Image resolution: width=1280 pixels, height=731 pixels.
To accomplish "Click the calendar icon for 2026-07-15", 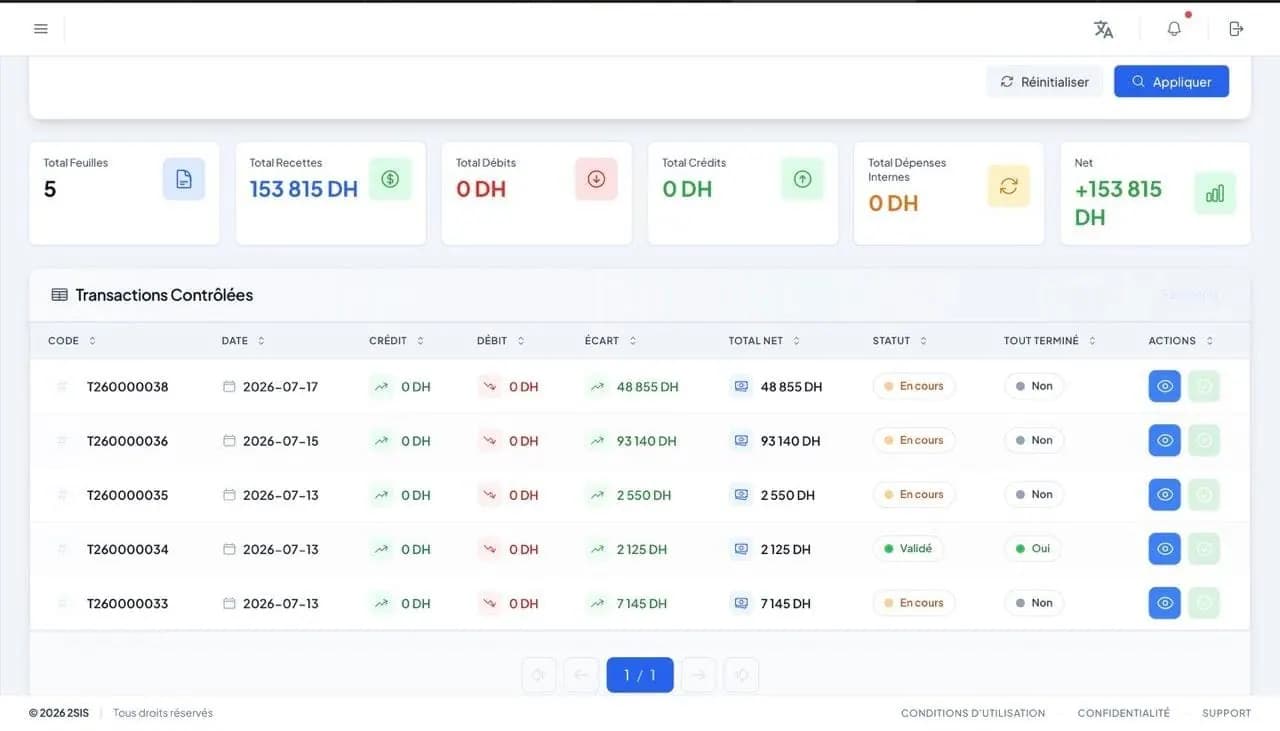I will 229,440.
